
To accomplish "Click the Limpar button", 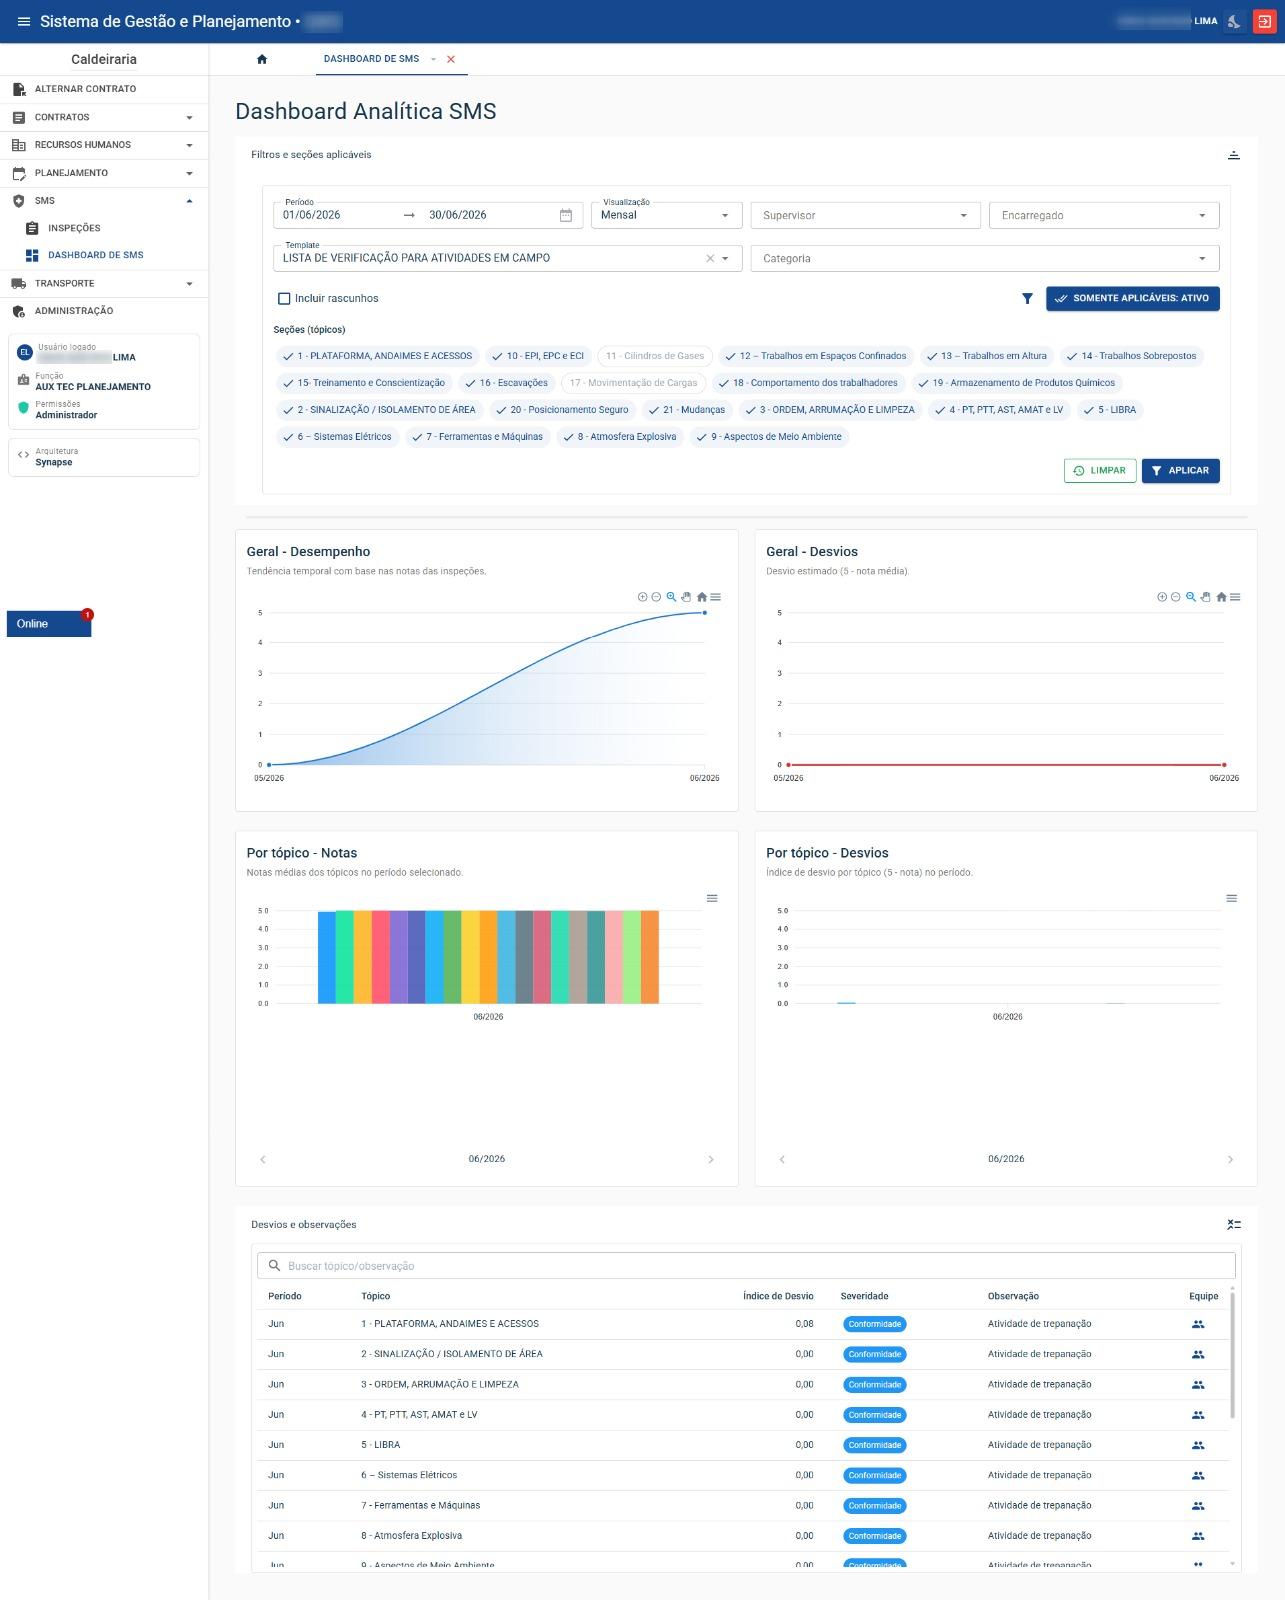I will 1100,470.
